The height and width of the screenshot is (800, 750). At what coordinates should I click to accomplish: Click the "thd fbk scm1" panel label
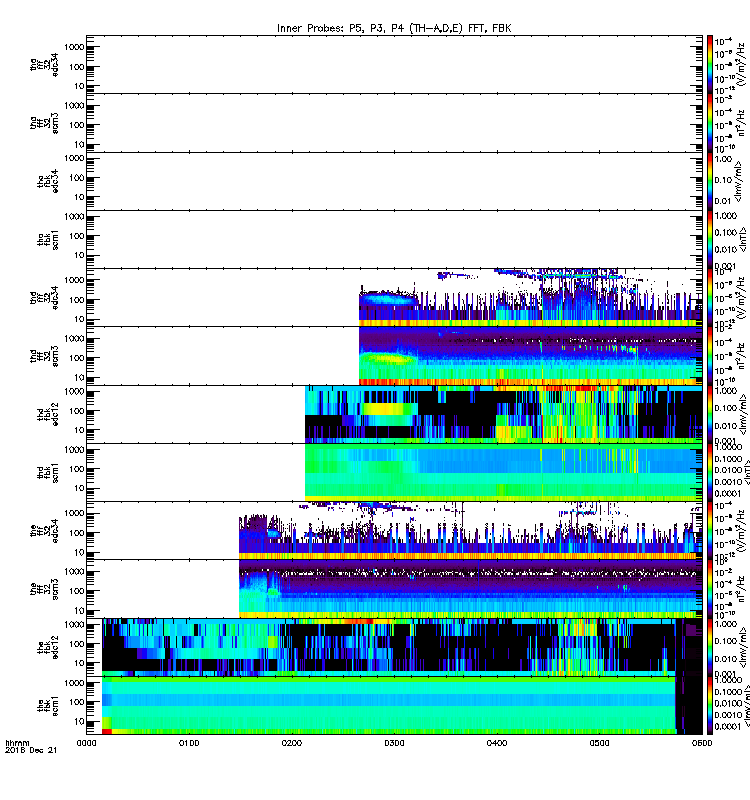(x=48, y=472)
